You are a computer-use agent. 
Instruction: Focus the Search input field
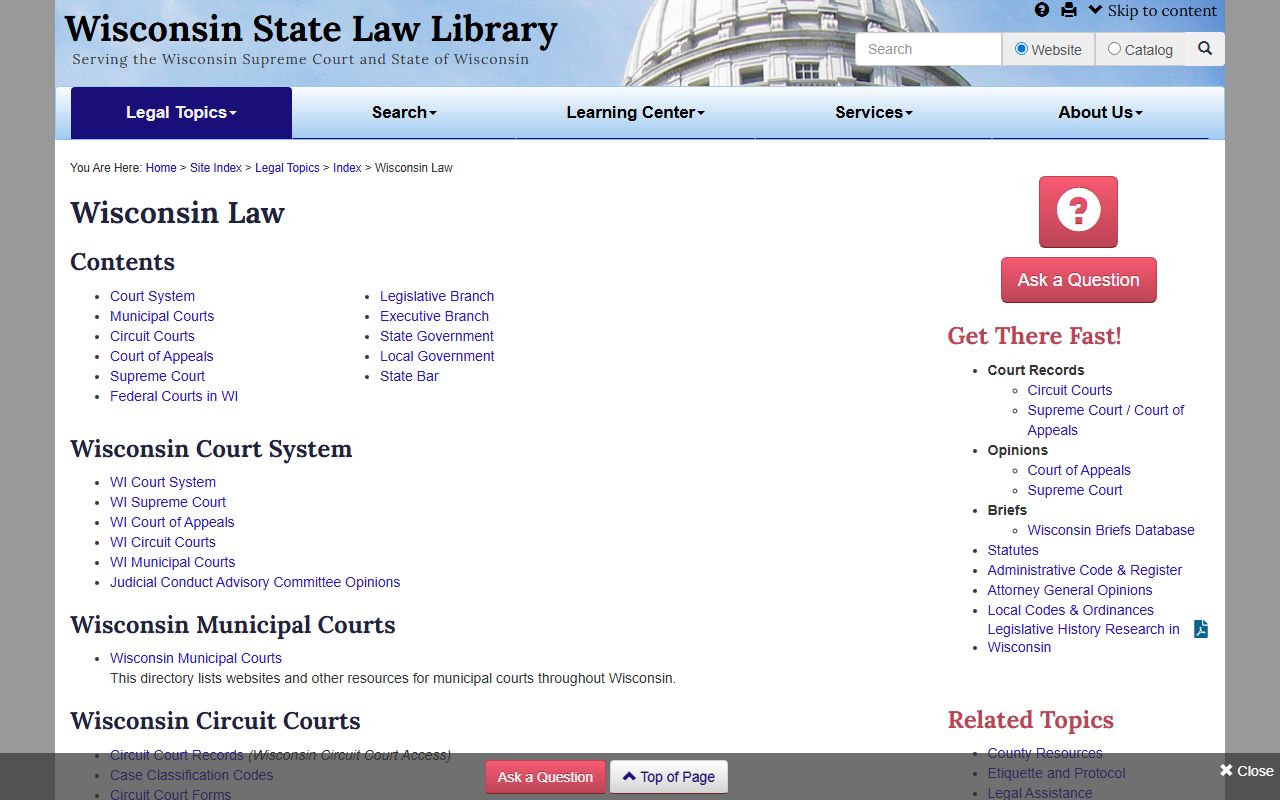[x=929, y=49]
